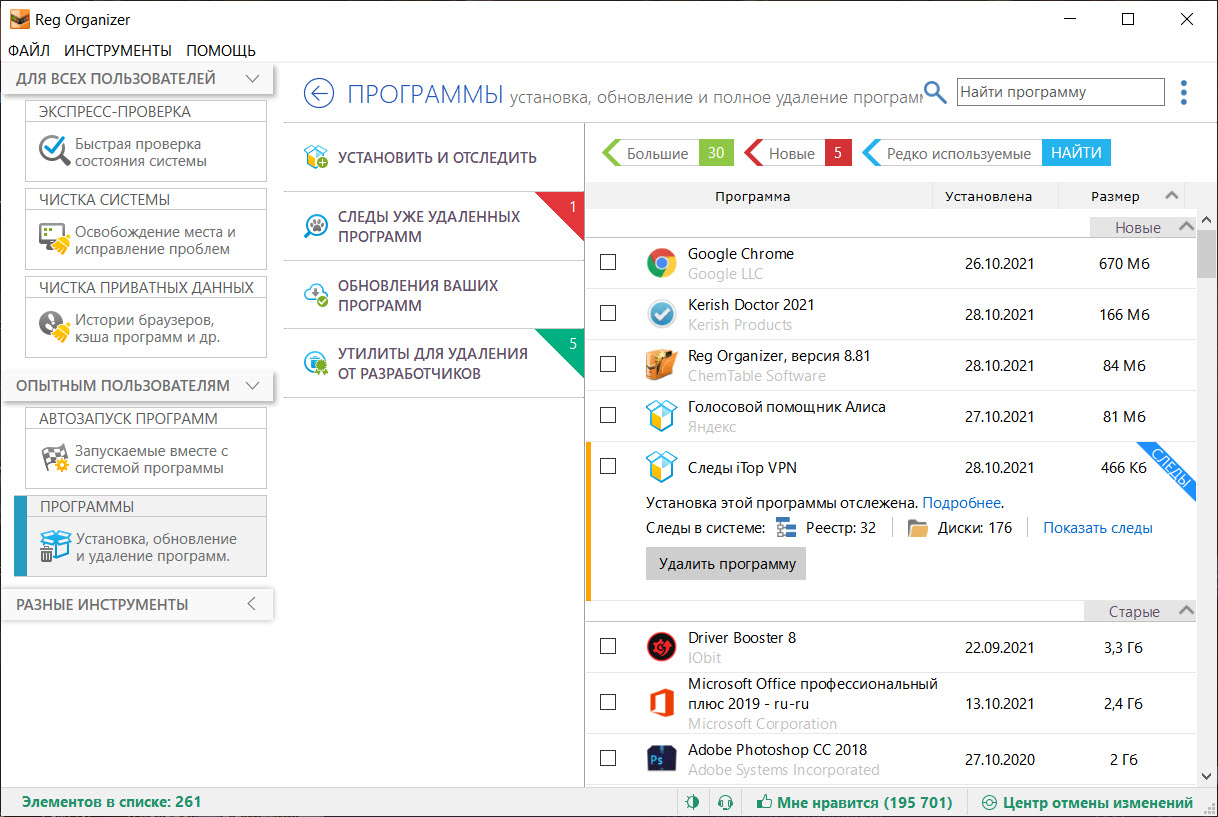Click the Reg Organizer program row icon
Viewport: 1218px width, 817px height.
[x=661, y=366]
